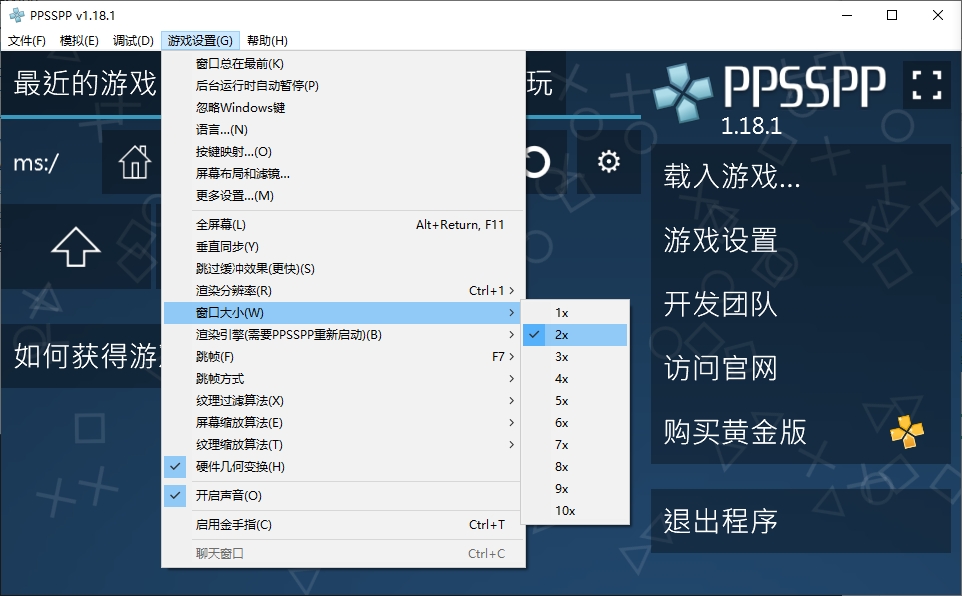Toggle 开启声音(O) off
Viewport: 962px width, 596px height.
228,496
